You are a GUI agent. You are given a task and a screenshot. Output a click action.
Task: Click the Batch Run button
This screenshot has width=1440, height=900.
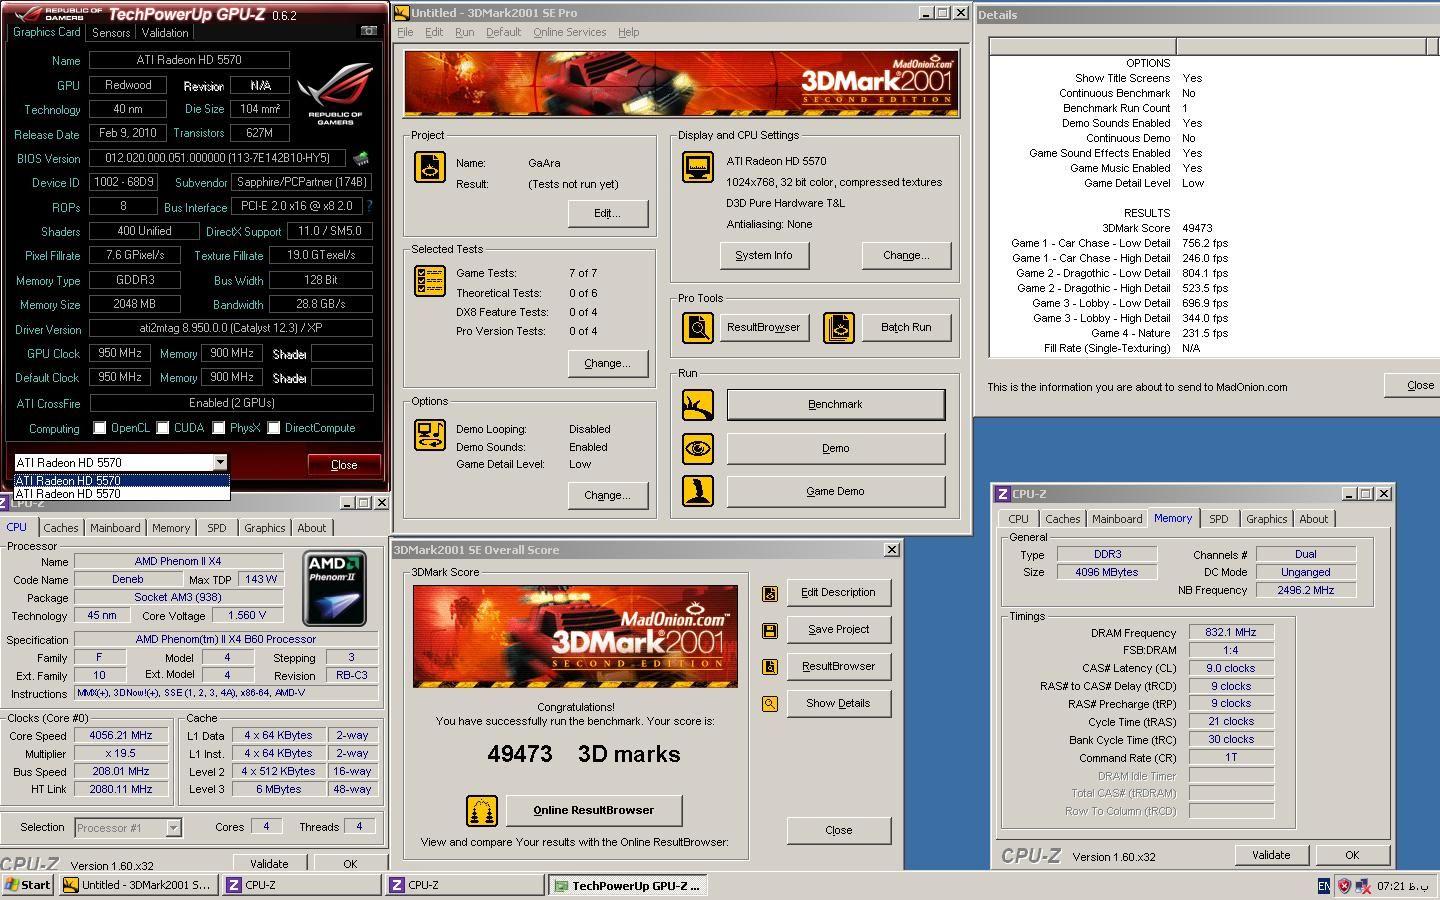coord(906,327)
